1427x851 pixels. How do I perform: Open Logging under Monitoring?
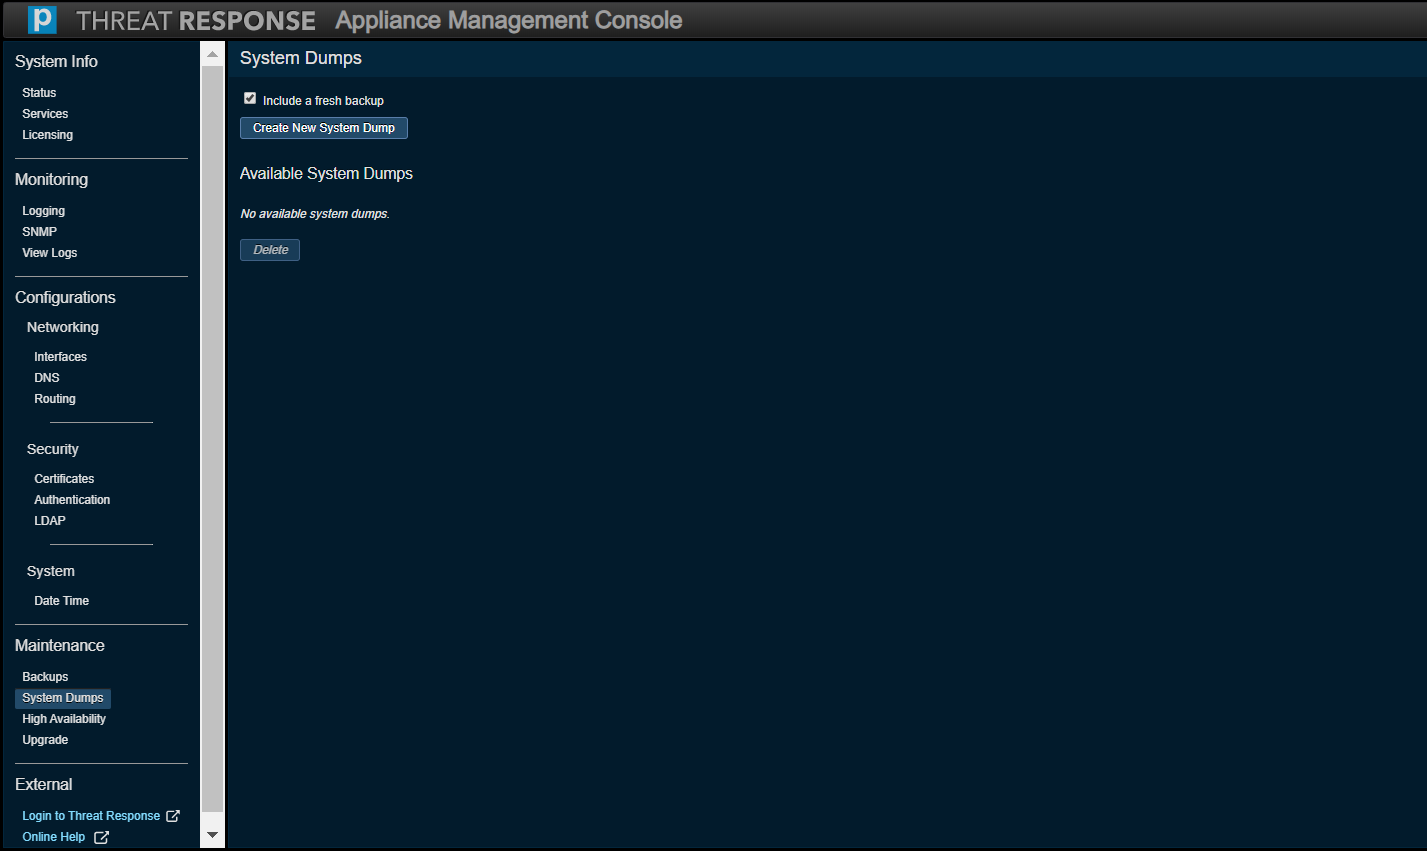pyautogui.click(x=43, y=211)
